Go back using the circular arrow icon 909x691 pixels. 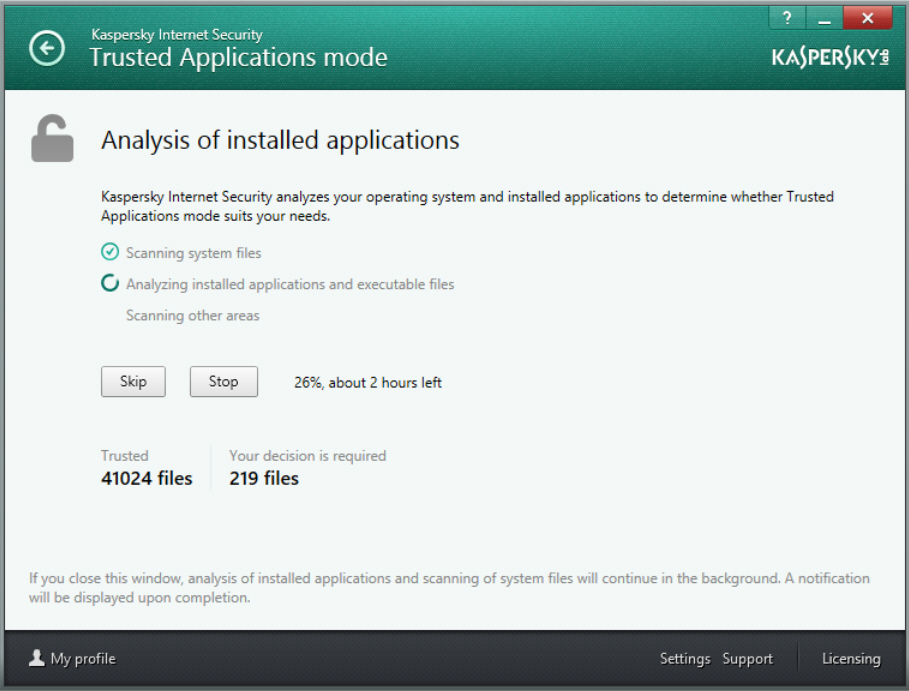pyautogui.click(x=47, y=48)
